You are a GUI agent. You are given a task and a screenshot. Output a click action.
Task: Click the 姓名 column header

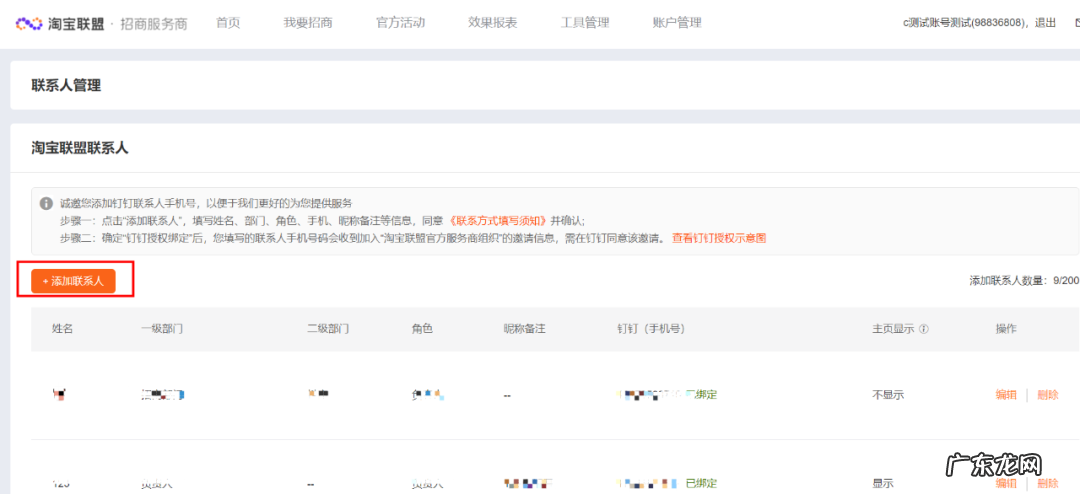coord(63,329)
